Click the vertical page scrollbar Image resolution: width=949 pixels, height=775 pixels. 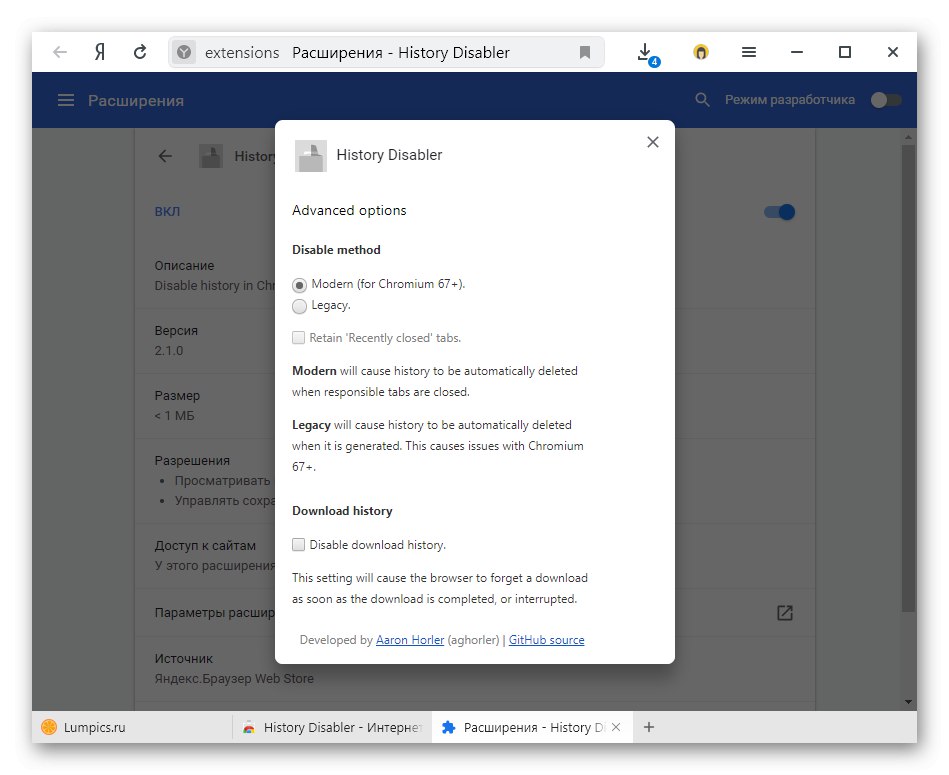tap(908, 378)
